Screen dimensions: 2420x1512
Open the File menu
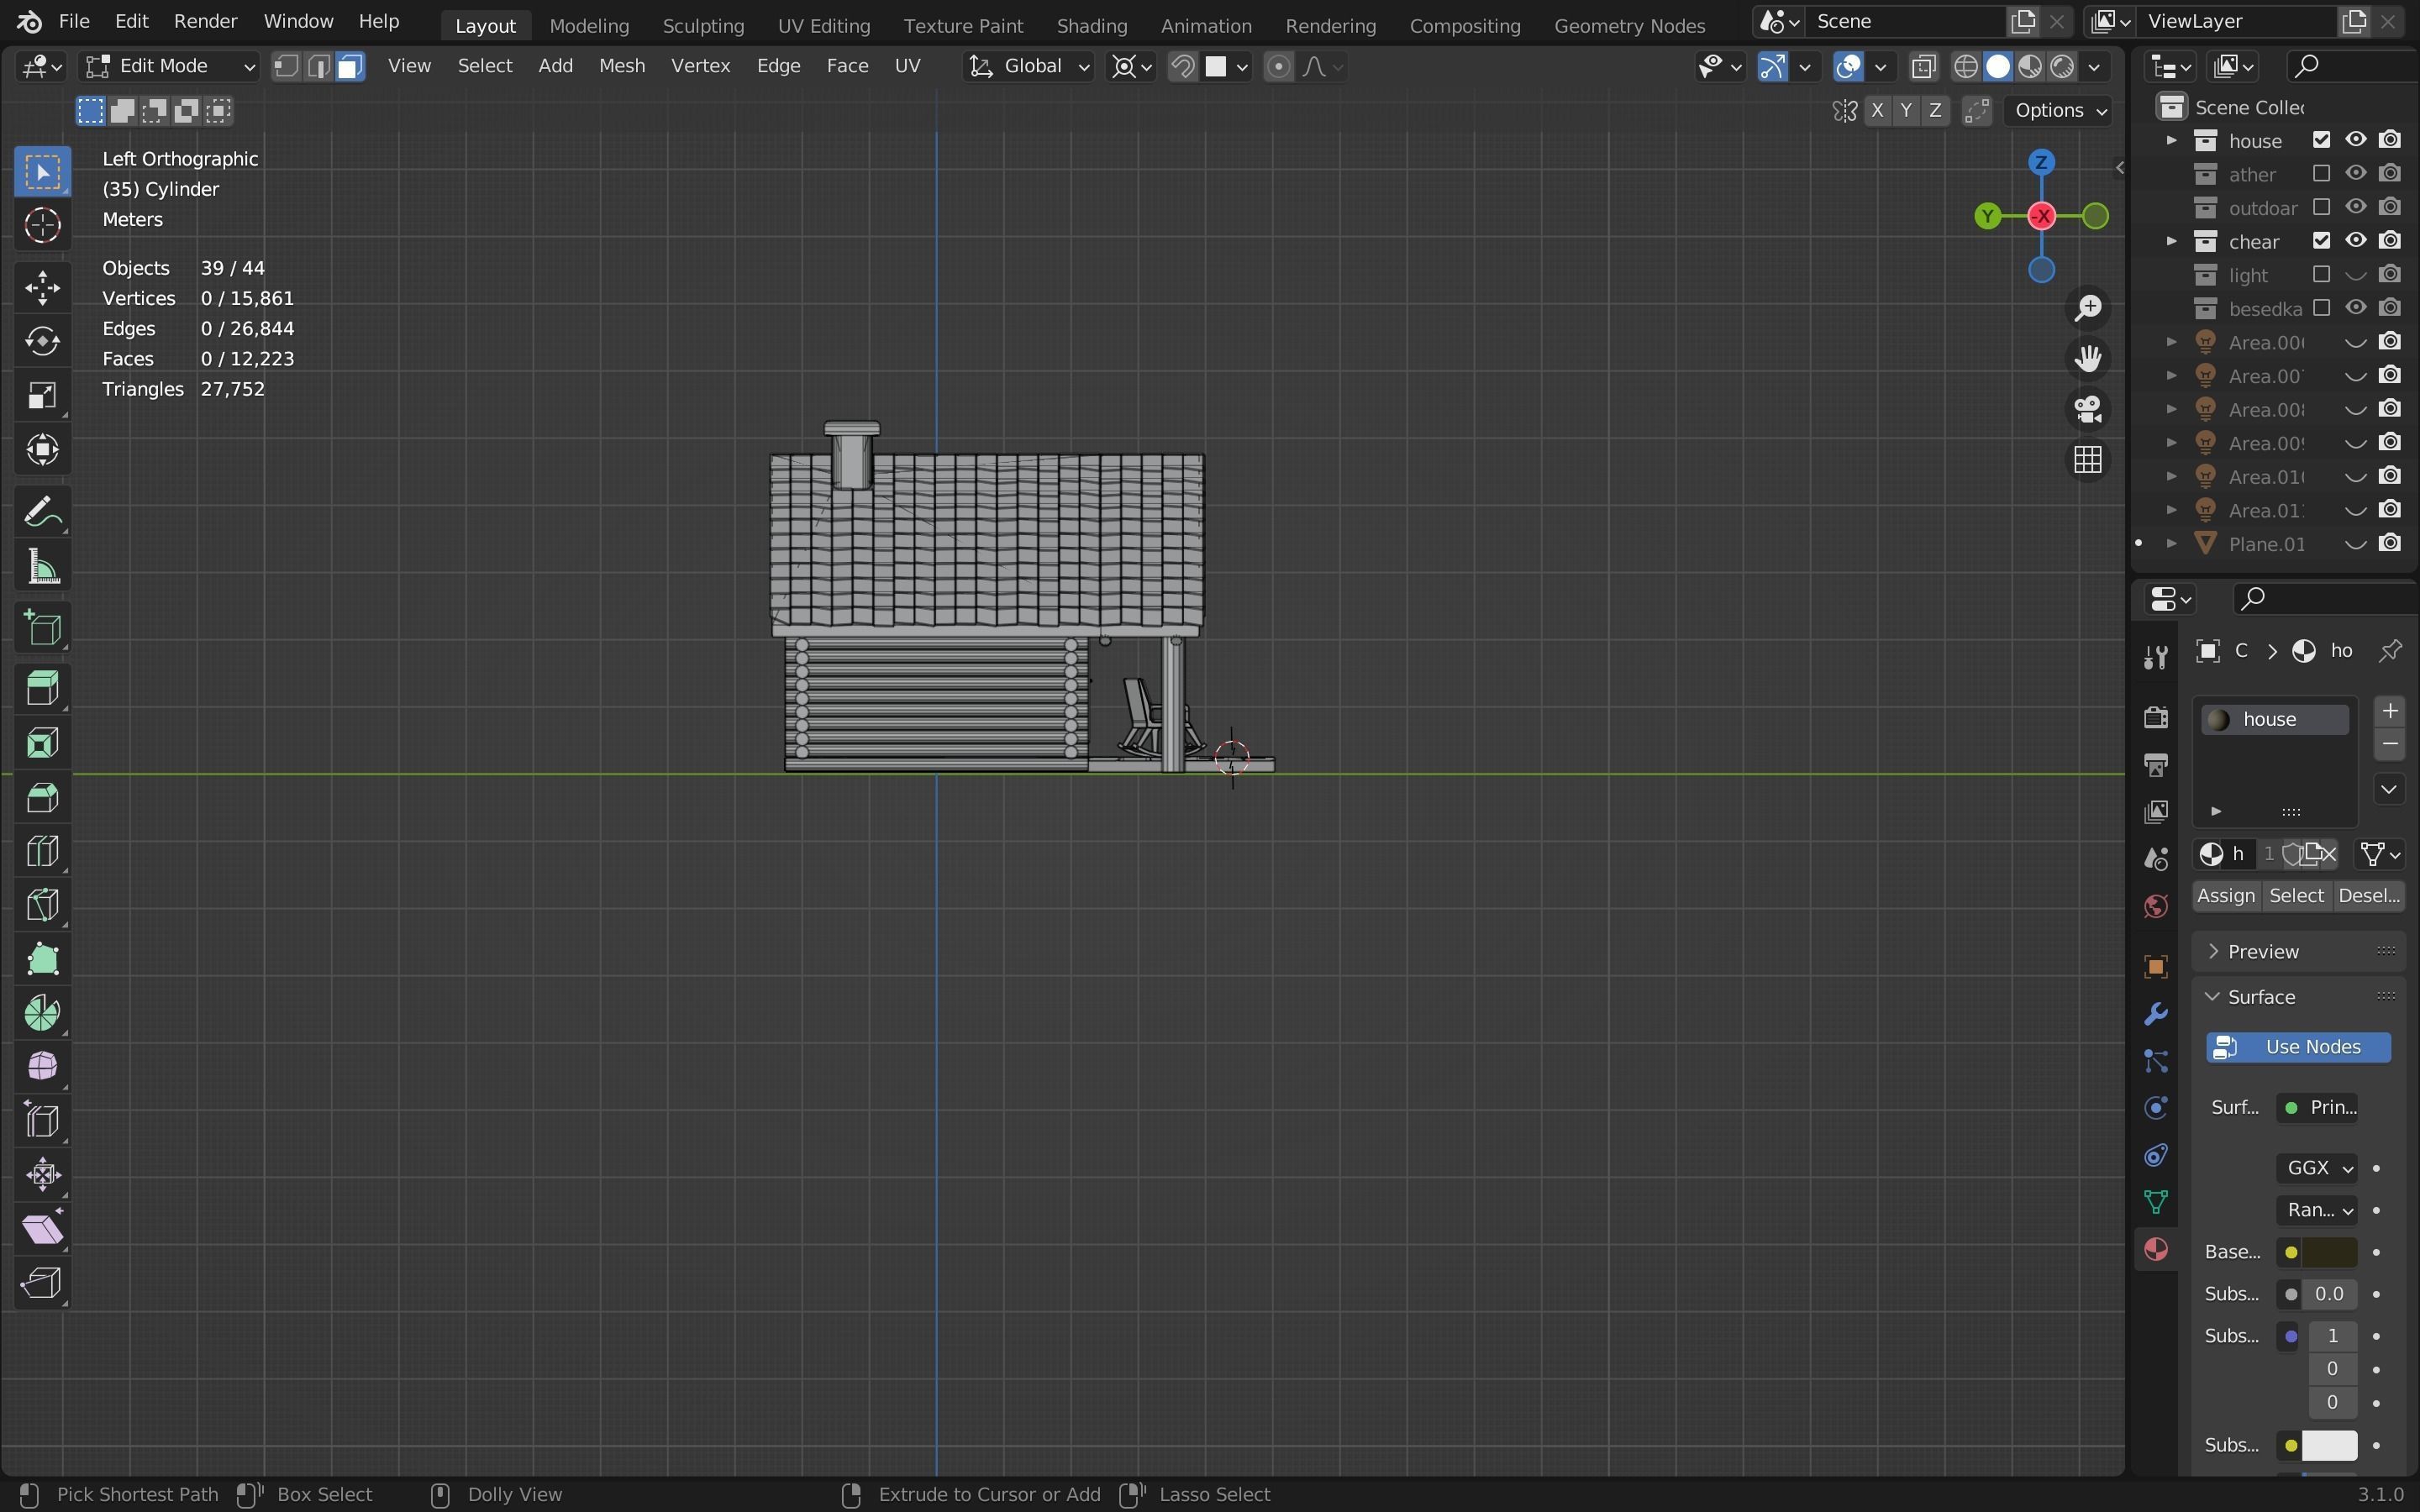(x=74, y=21)
